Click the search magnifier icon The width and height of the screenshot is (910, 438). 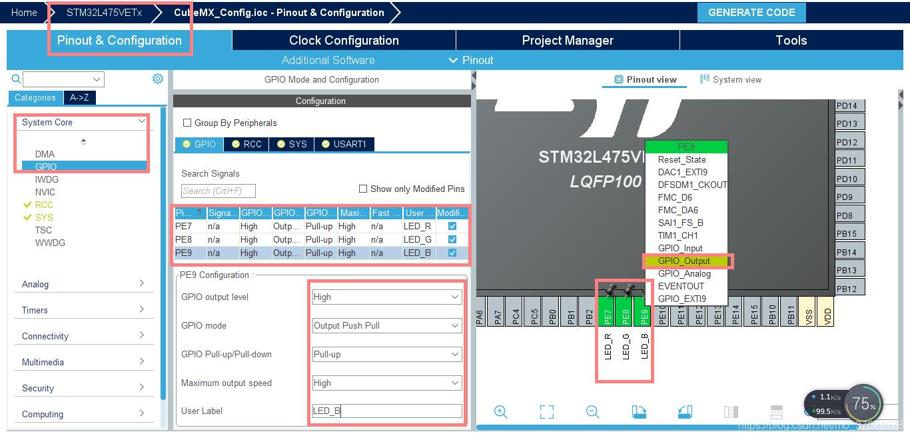[16, 79]
